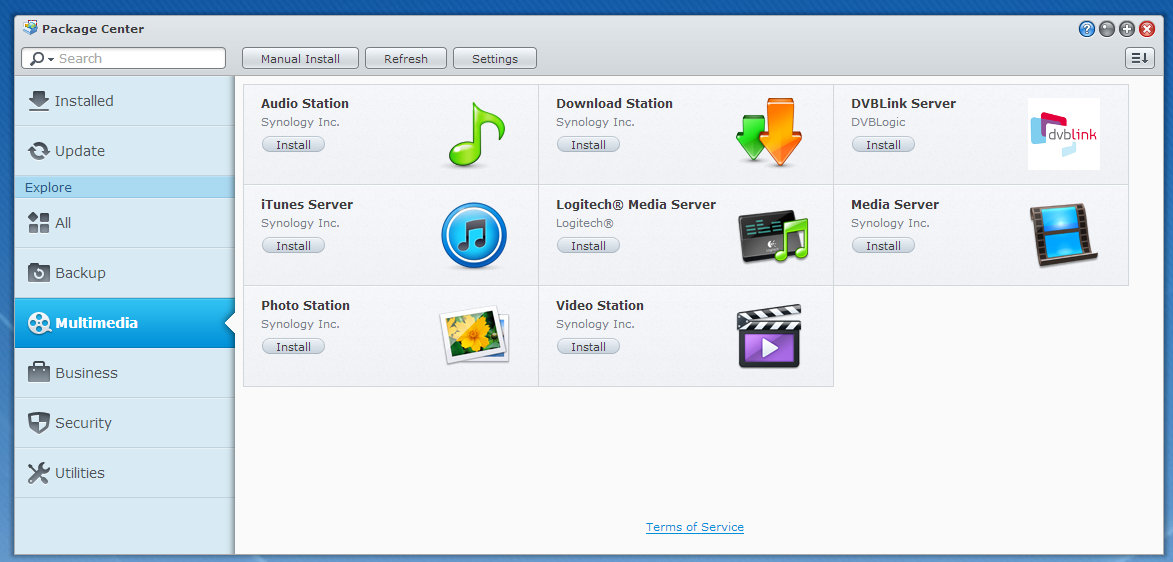Open the search magnifier dropdown arrow
Image resolution: width=1173 pixels, height=562 pixels.
click(51, 59)
